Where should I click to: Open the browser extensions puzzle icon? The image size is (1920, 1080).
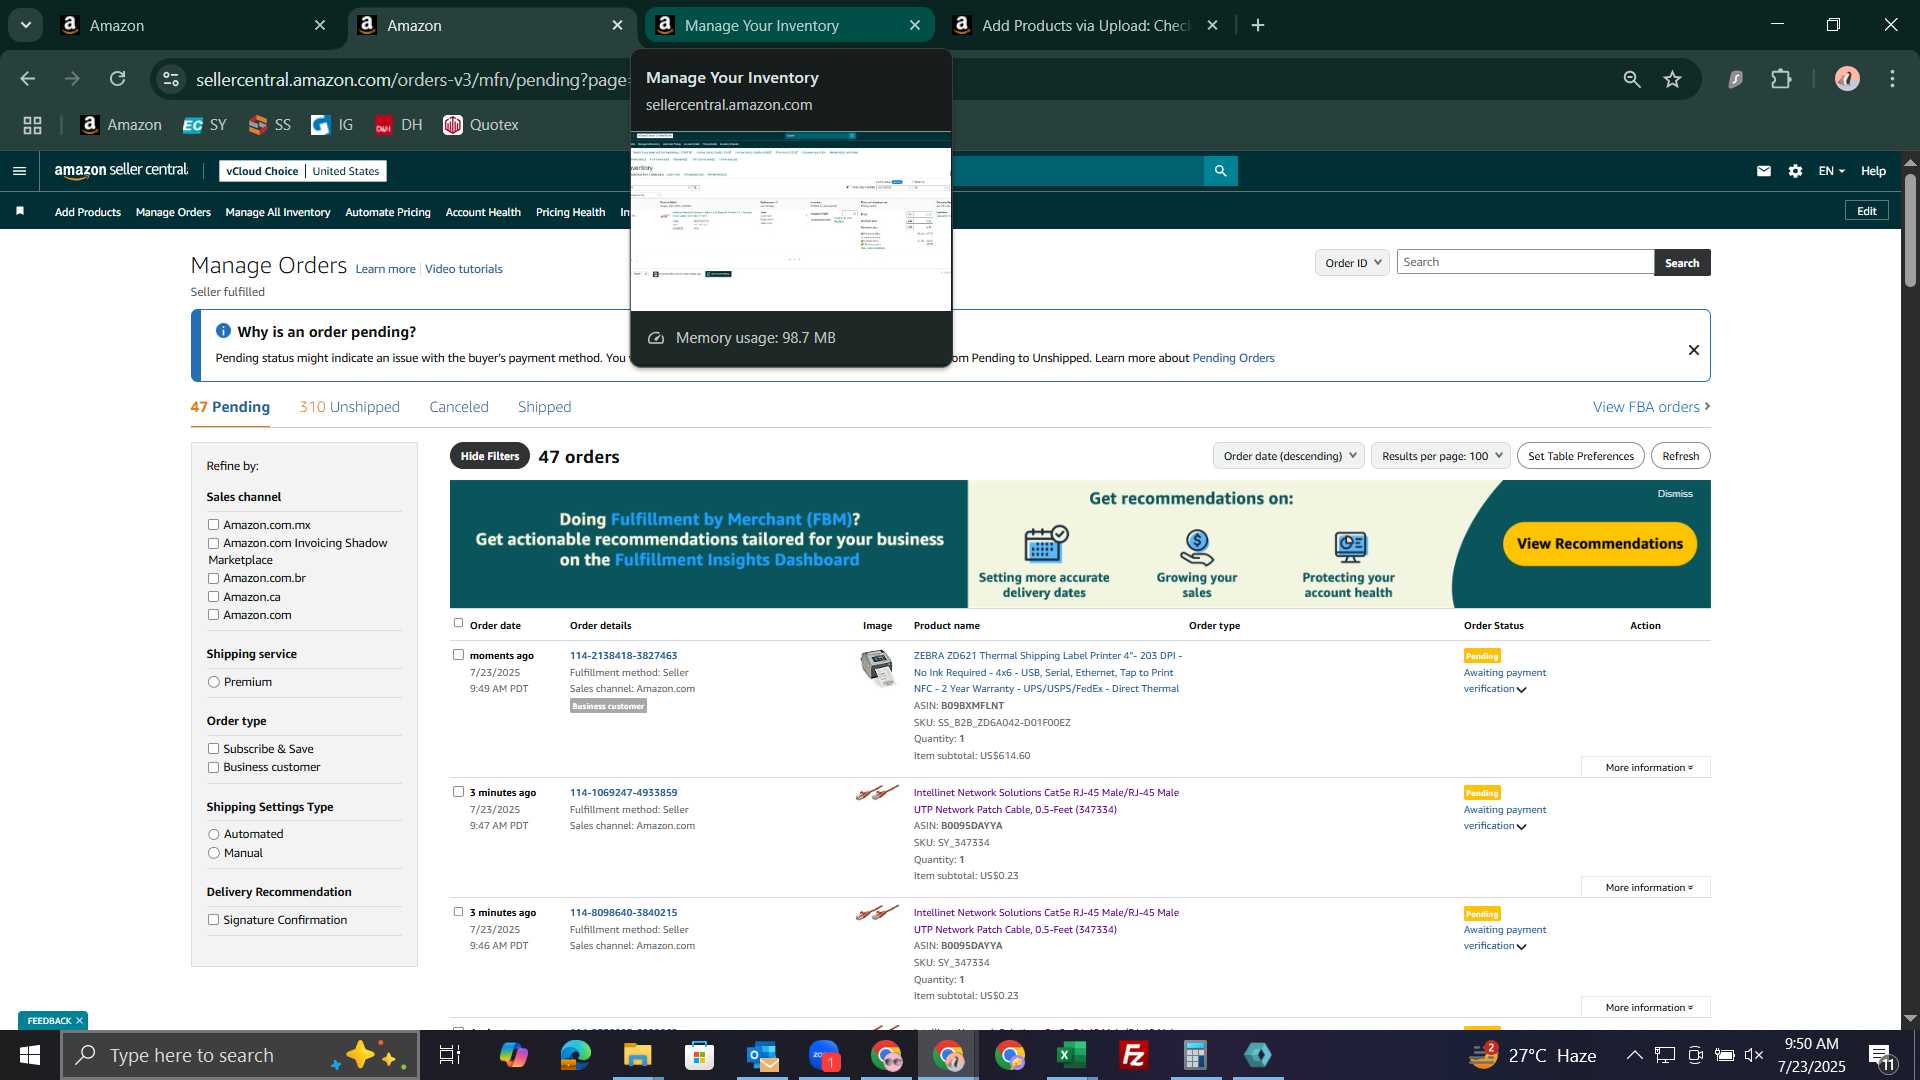coord(1781,79)
